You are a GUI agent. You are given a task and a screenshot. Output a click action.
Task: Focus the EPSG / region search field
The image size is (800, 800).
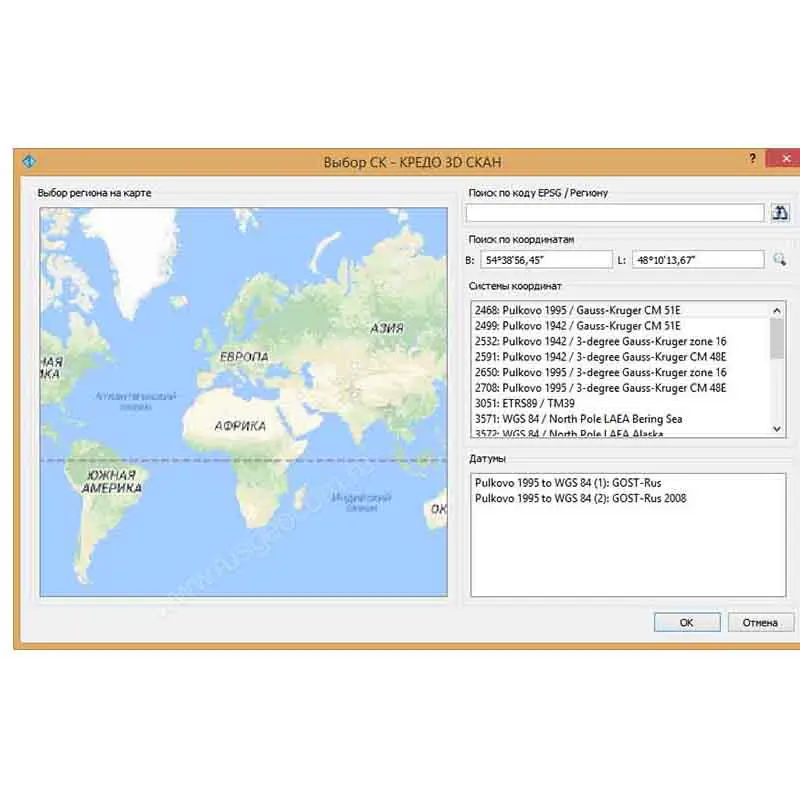pos(615,212)
